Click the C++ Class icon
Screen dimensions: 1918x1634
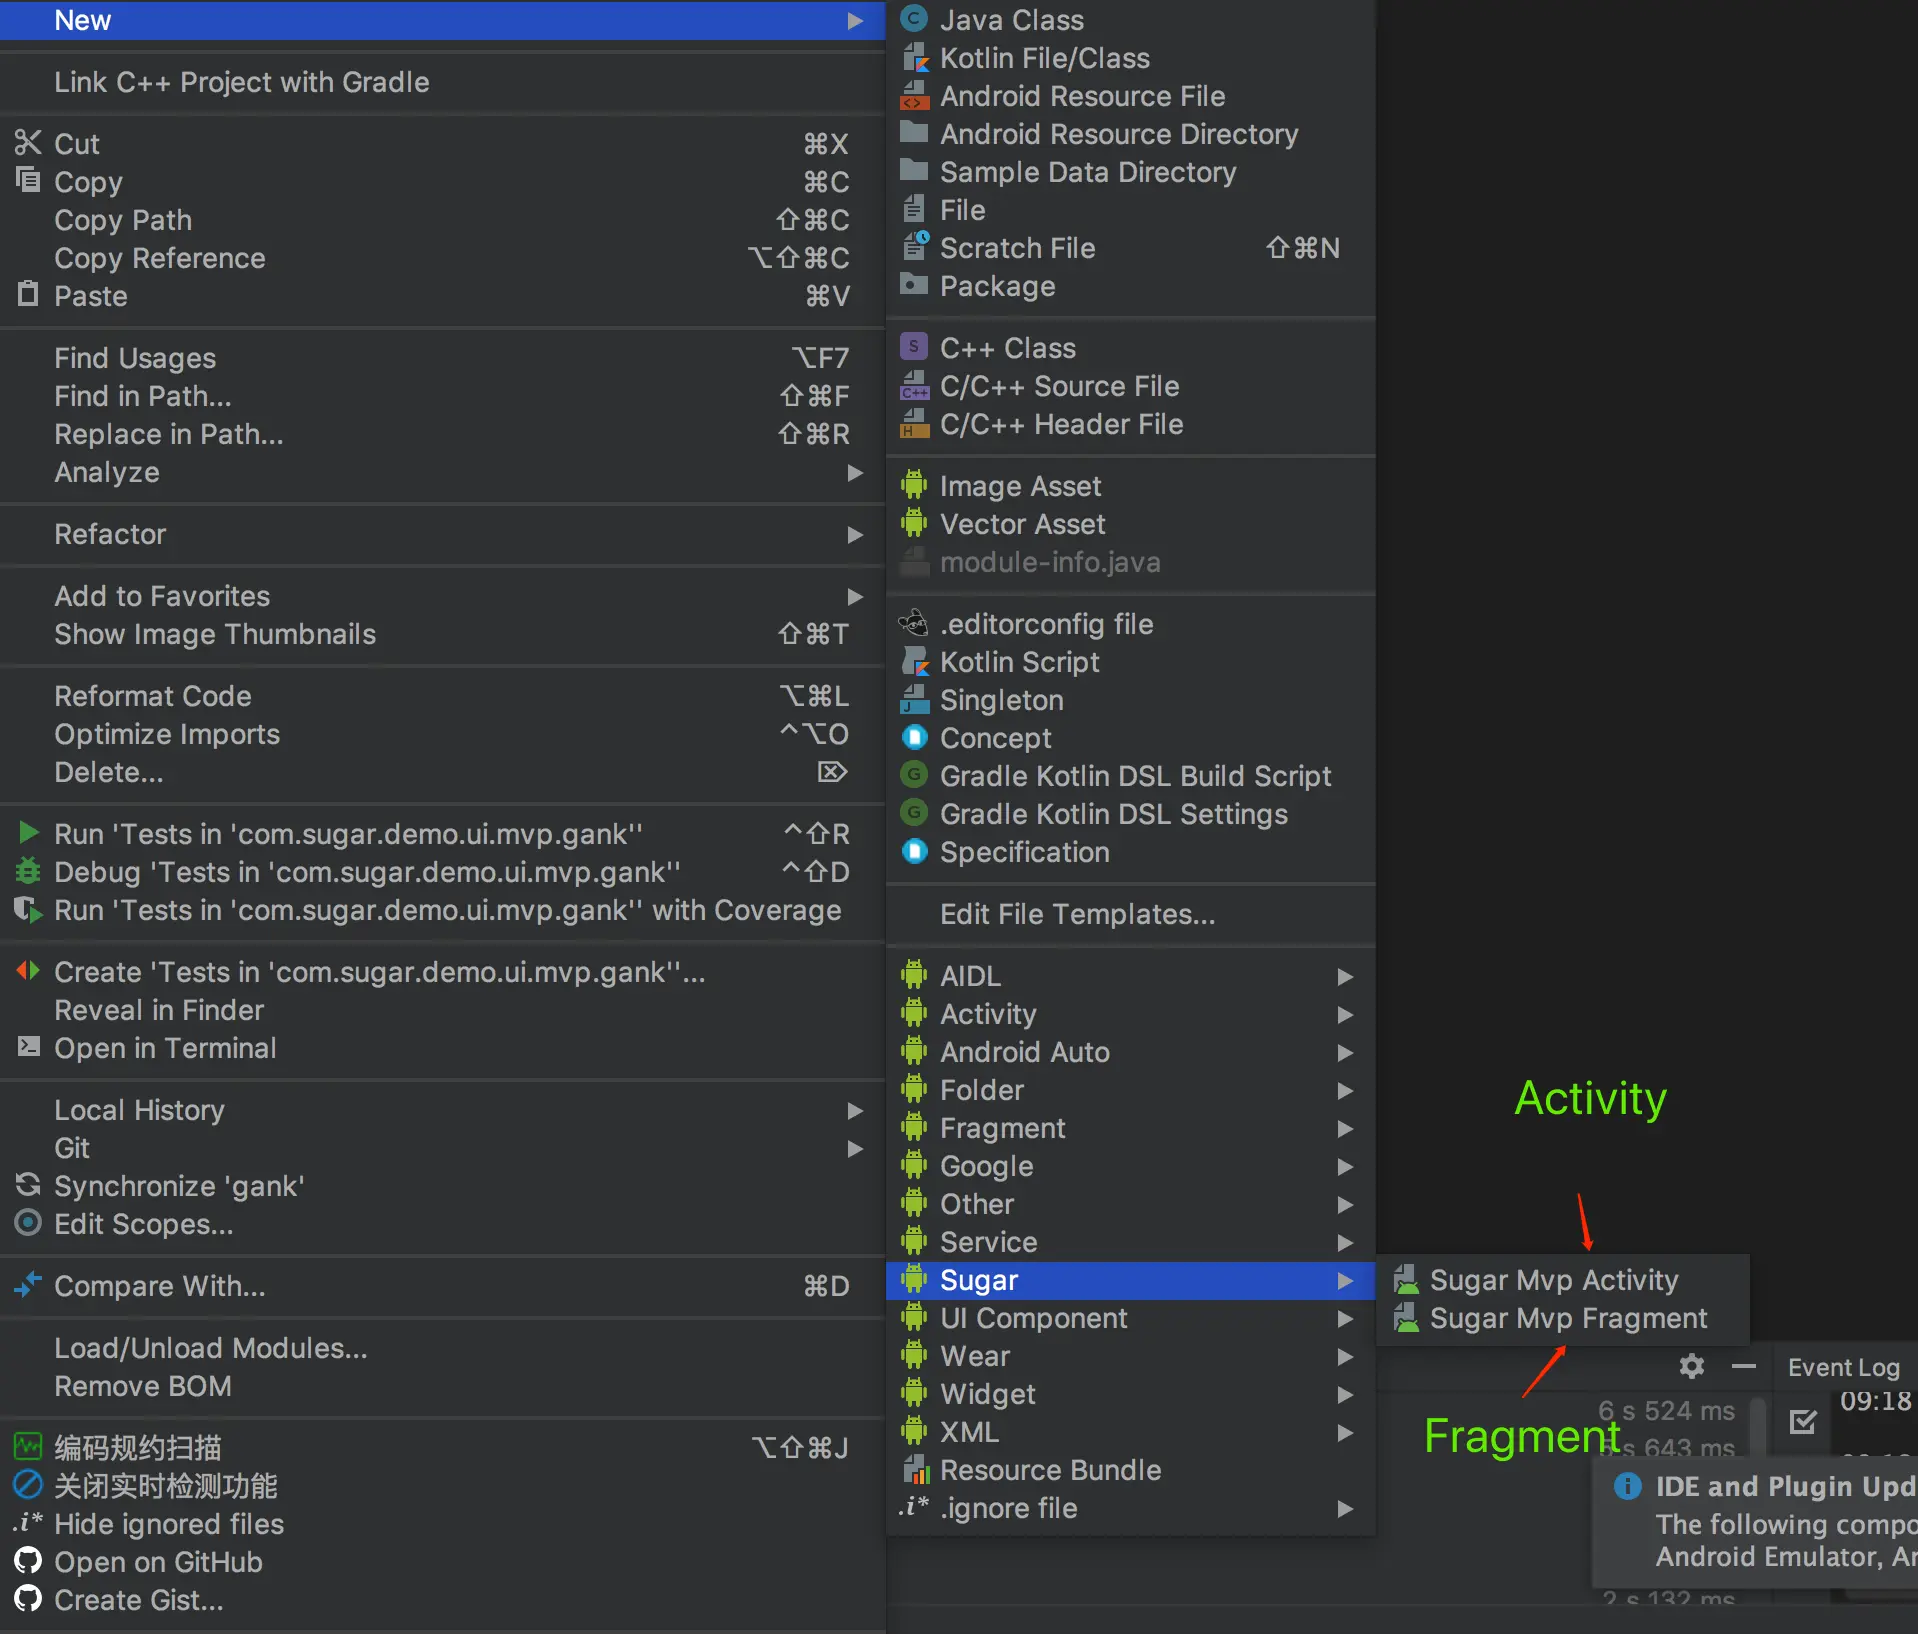[x=914, y=347]
